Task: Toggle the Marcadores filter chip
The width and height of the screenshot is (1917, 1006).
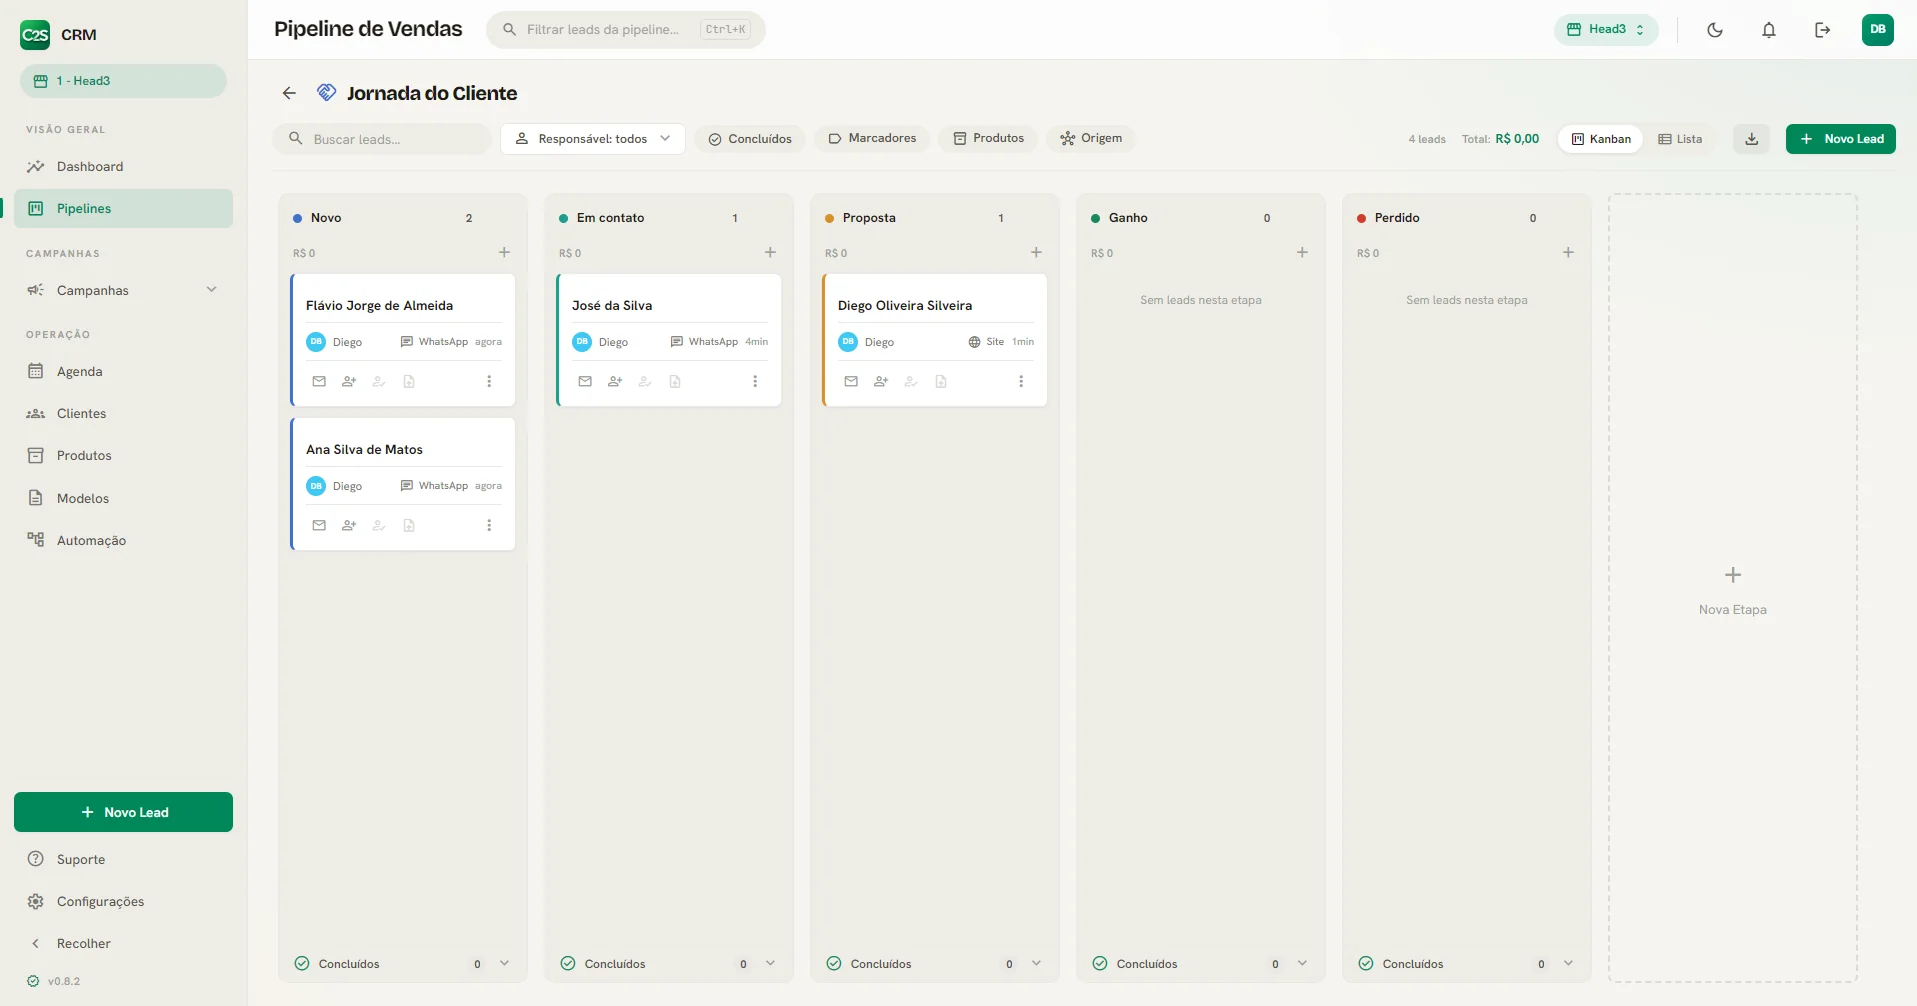Action: (x=872, y=138)
